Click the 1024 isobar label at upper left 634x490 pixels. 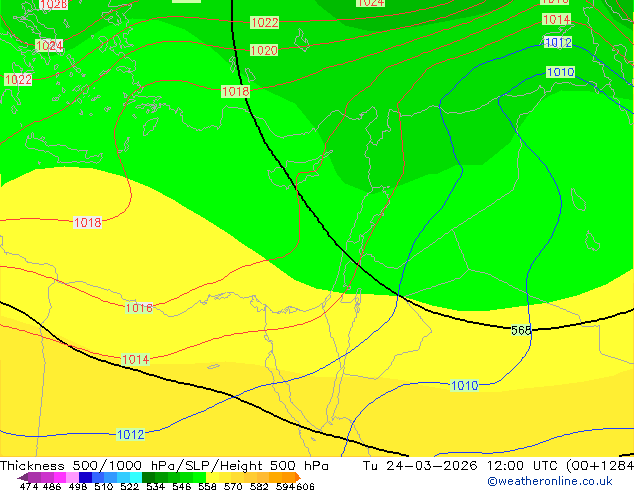tap(49, 45)
